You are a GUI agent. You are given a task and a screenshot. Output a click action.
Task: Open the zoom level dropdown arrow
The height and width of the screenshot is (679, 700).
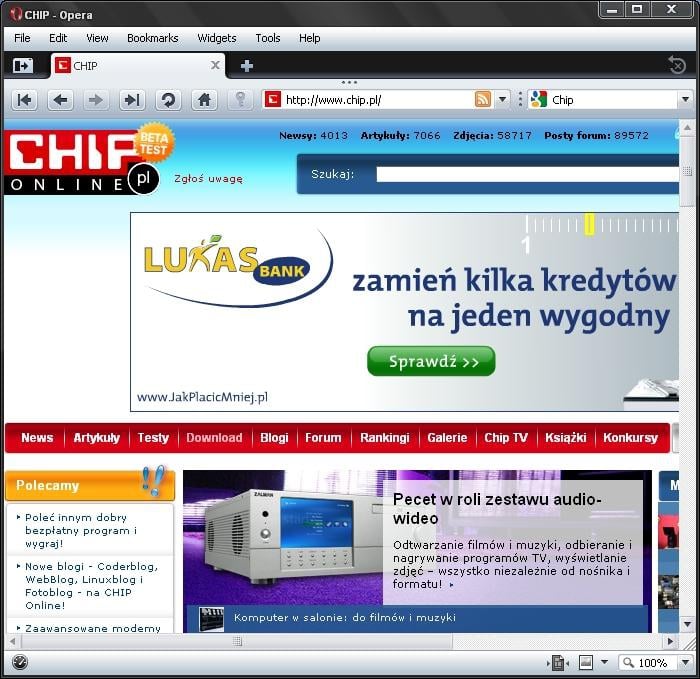[x=686, y=663]
